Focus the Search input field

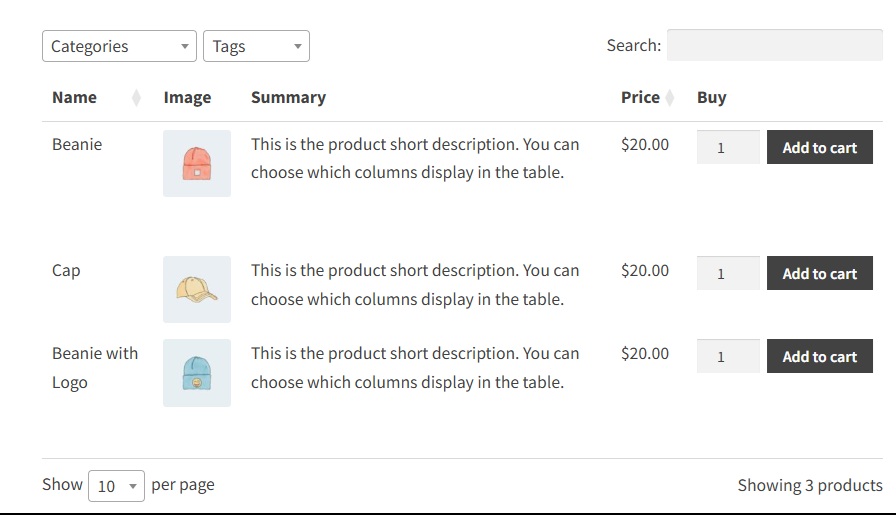click(x=774, y=45)
